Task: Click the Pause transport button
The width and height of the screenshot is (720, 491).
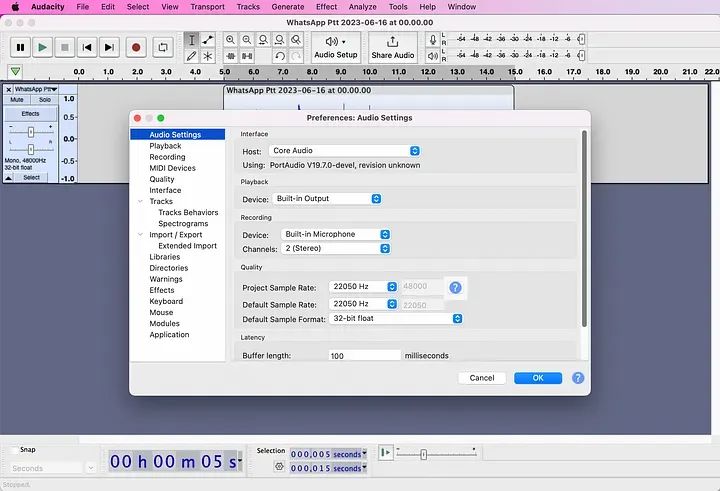Action: click(20, 47)
